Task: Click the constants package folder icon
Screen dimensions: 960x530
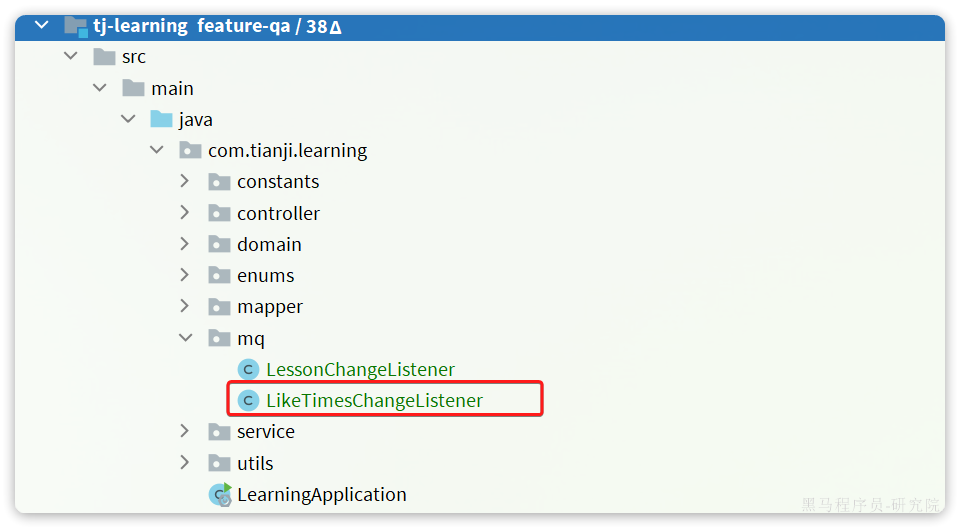Action: [x=219, y=182]
